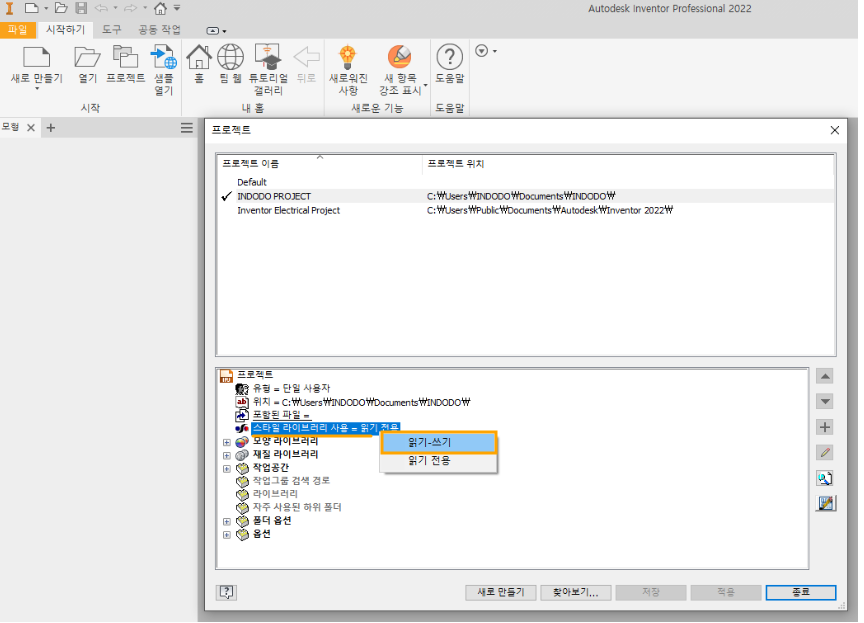The image size is (864, 623).
Task: Click the dialog help question button
Action: click(x=226, y=592)
